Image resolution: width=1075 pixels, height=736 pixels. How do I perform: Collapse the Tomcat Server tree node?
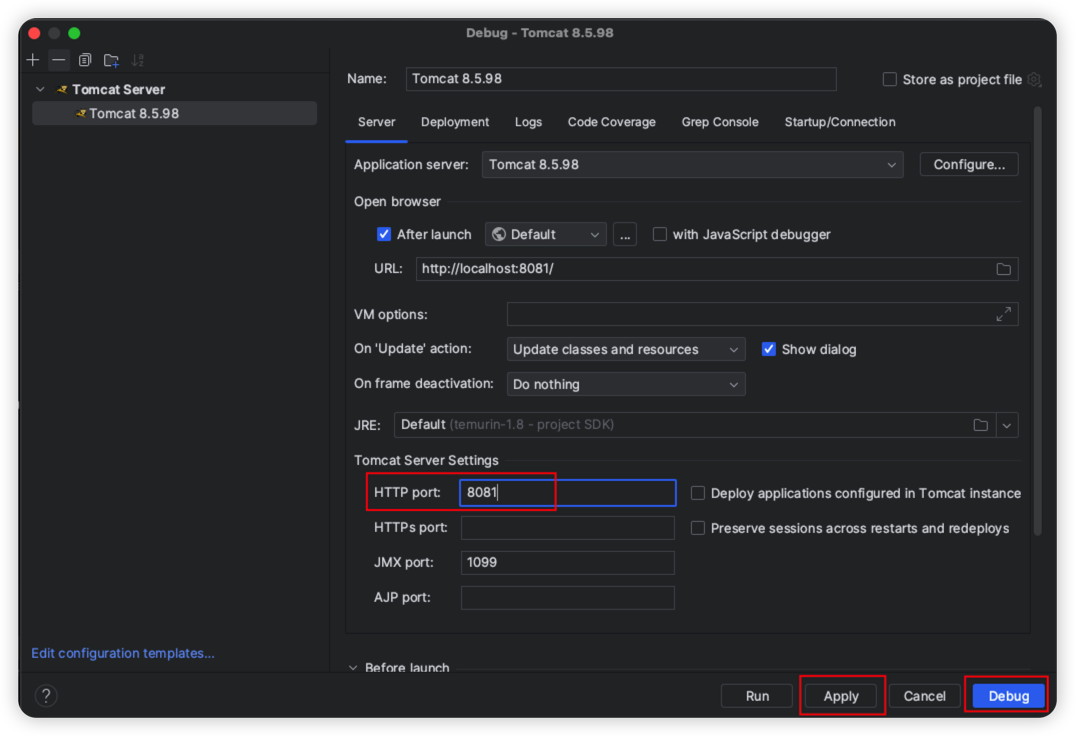40,90
